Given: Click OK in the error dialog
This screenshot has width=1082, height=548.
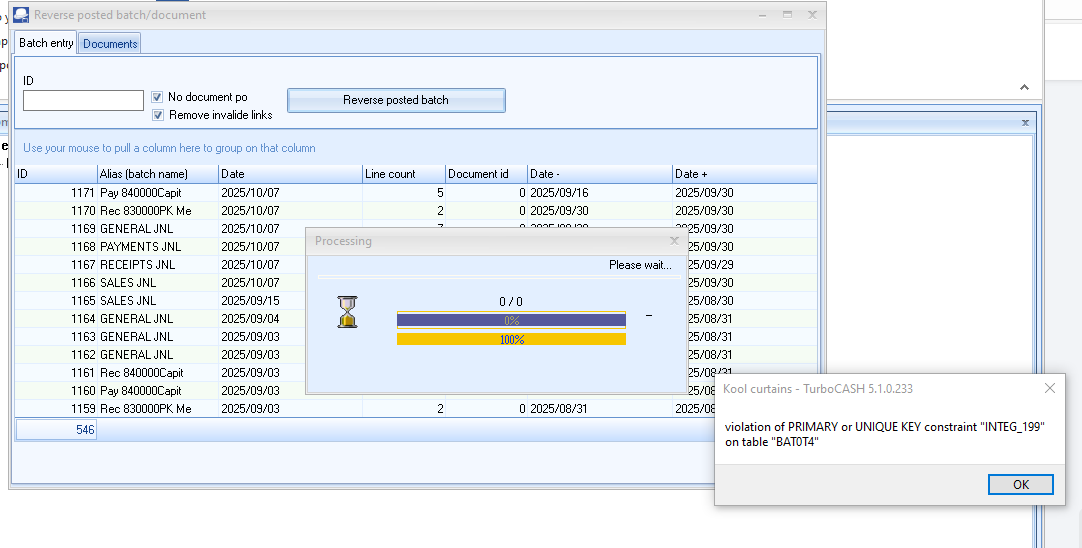Looking at the screenshot, I should tap(1021, 485).
